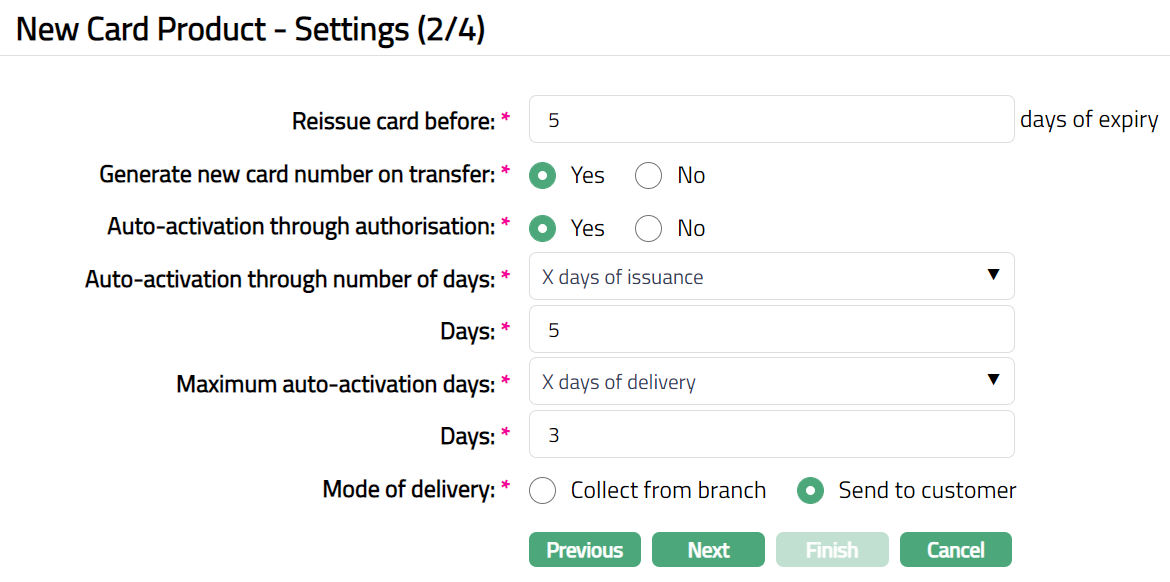Click the 'New Card Product - Settings' heading
Screen dimensions: 1170x582
[250, 29]
